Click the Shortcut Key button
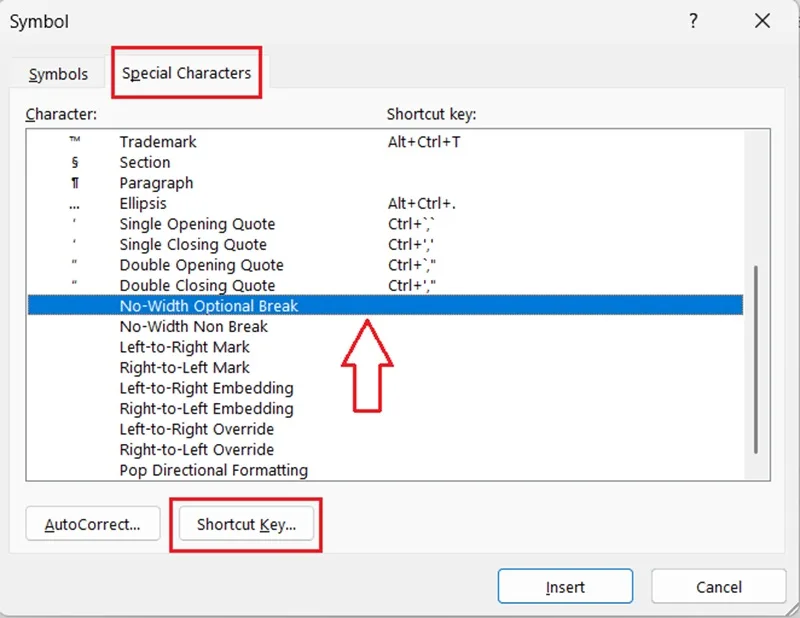 click(246, 524)
